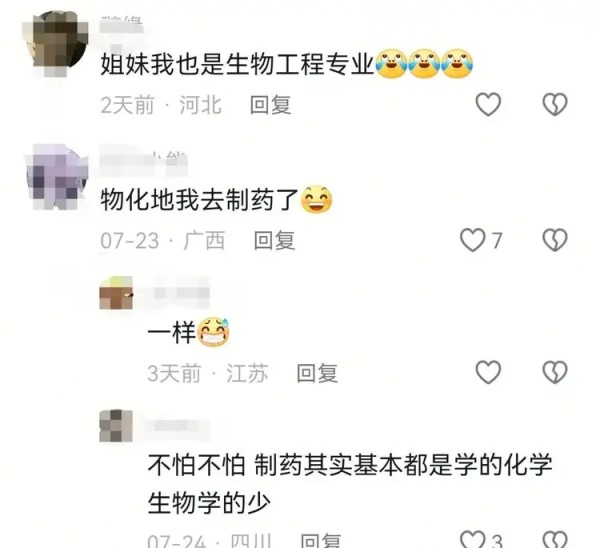Reply to the 江苏 comment posted 3天前
Screen dimensions: 600x548
click(x=317, y=373)
